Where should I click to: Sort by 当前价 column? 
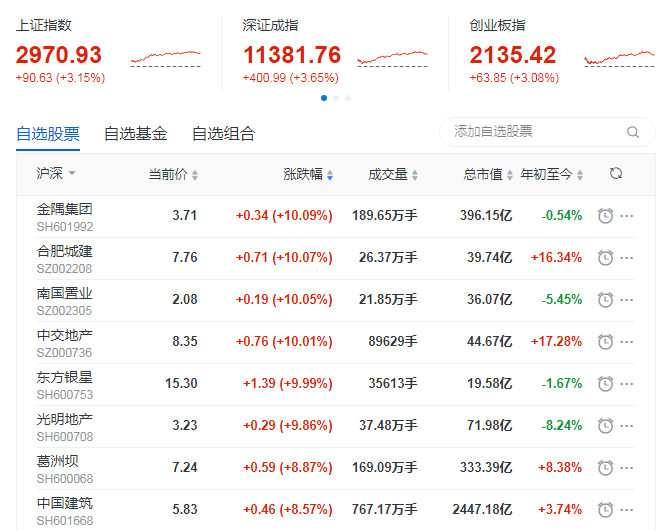173,174
